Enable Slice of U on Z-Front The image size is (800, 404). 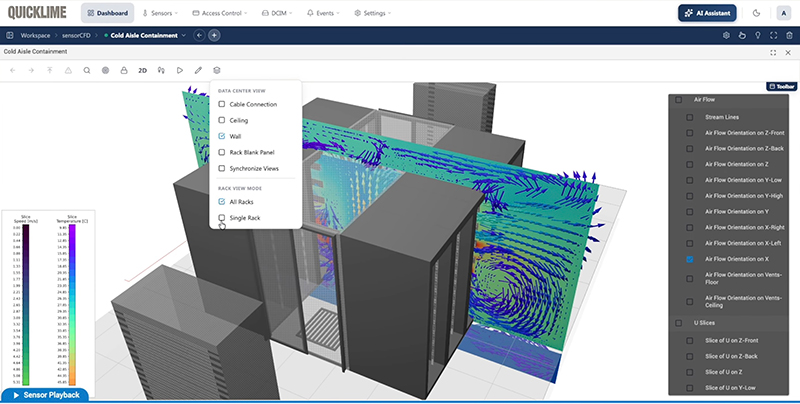(690, 341)
